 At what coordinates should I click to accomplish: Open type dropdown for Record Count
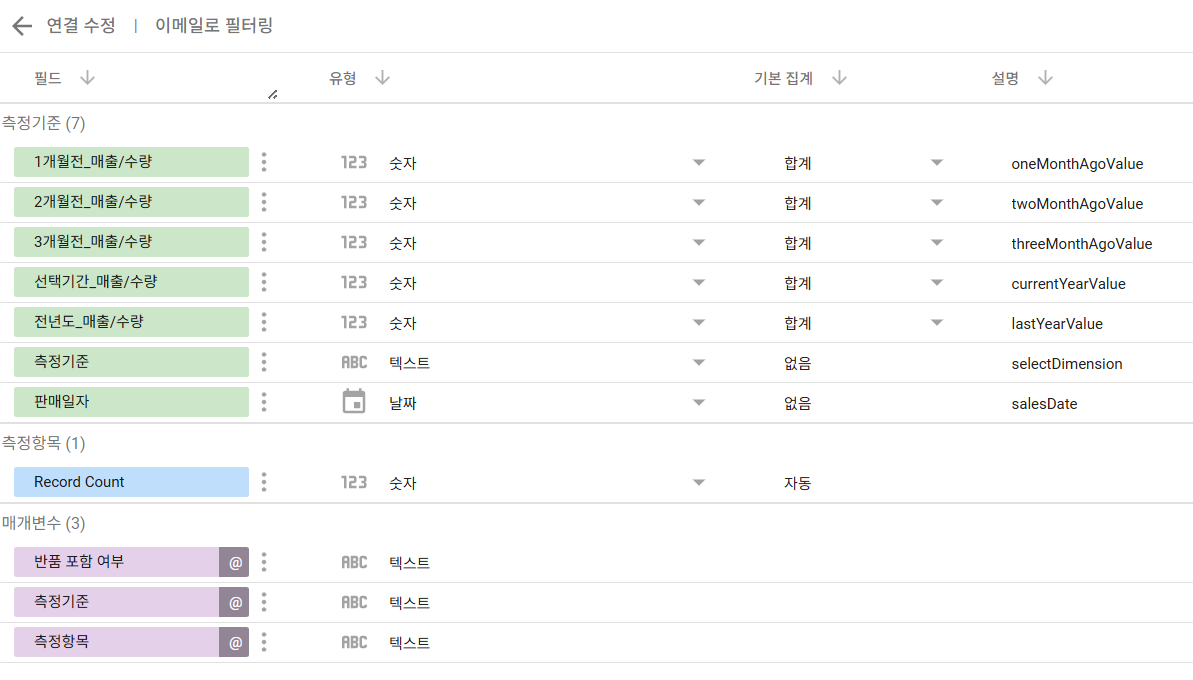coord(698,482)
